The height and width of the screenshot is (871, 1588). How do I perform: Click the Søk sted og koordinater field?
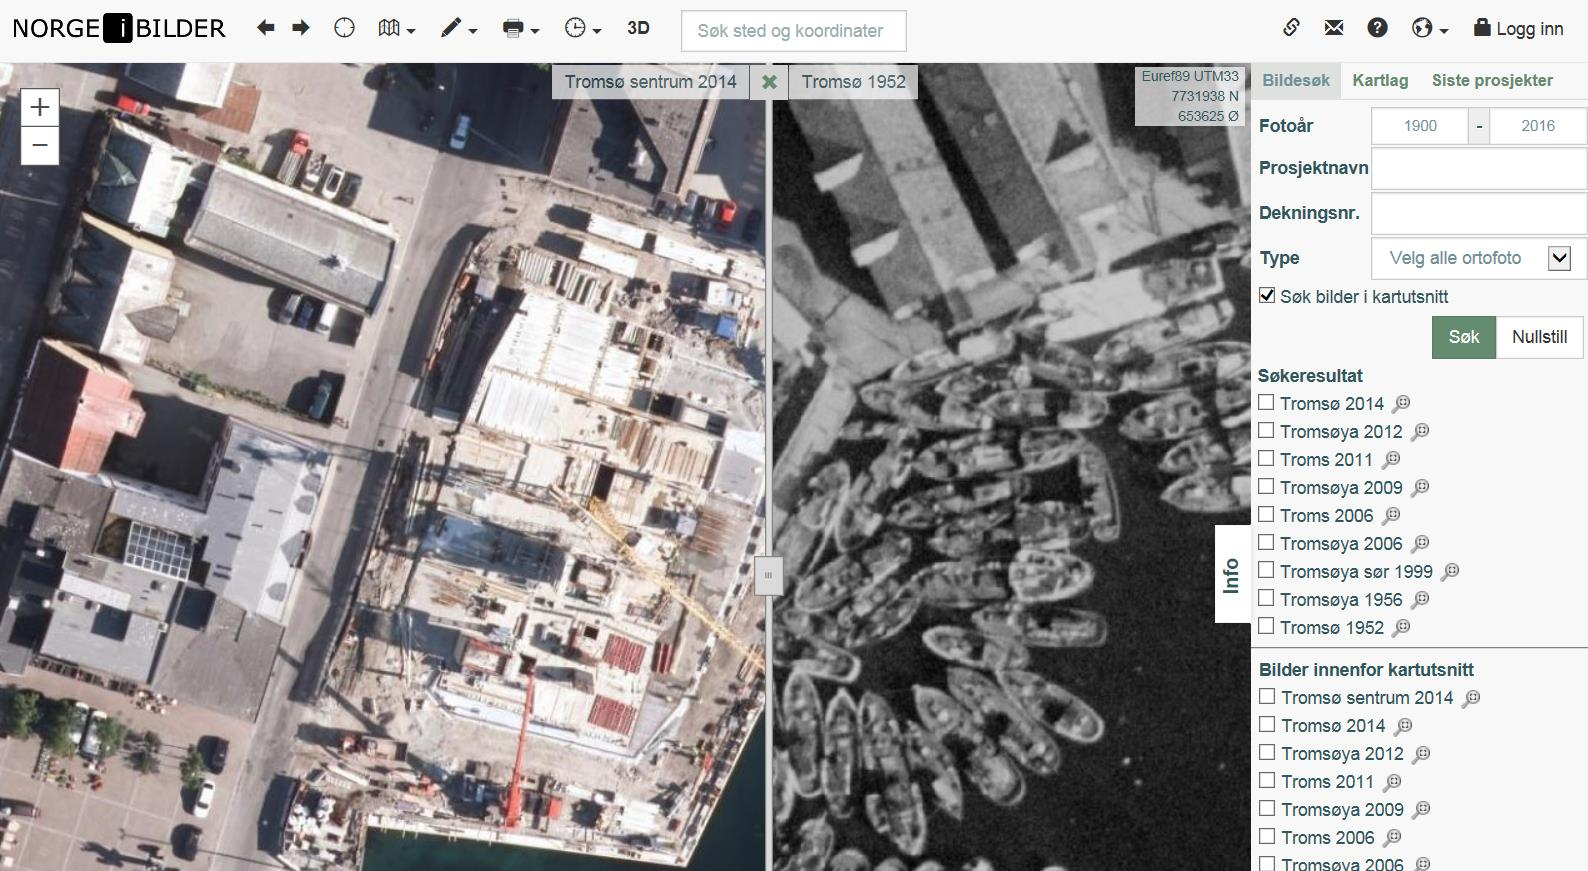pos(793,31)
